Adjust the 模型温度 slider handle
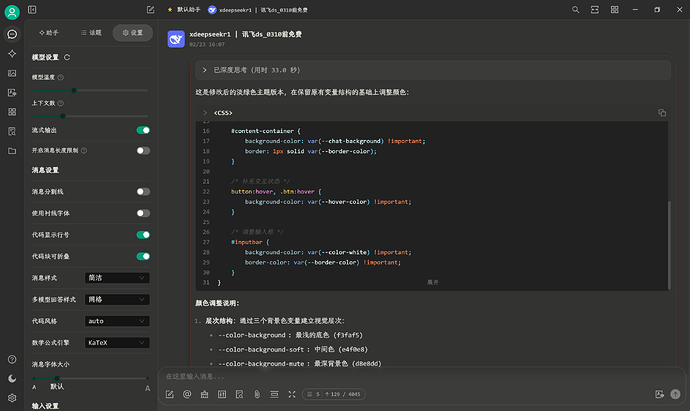690x411 pixels. pos(74,90)
